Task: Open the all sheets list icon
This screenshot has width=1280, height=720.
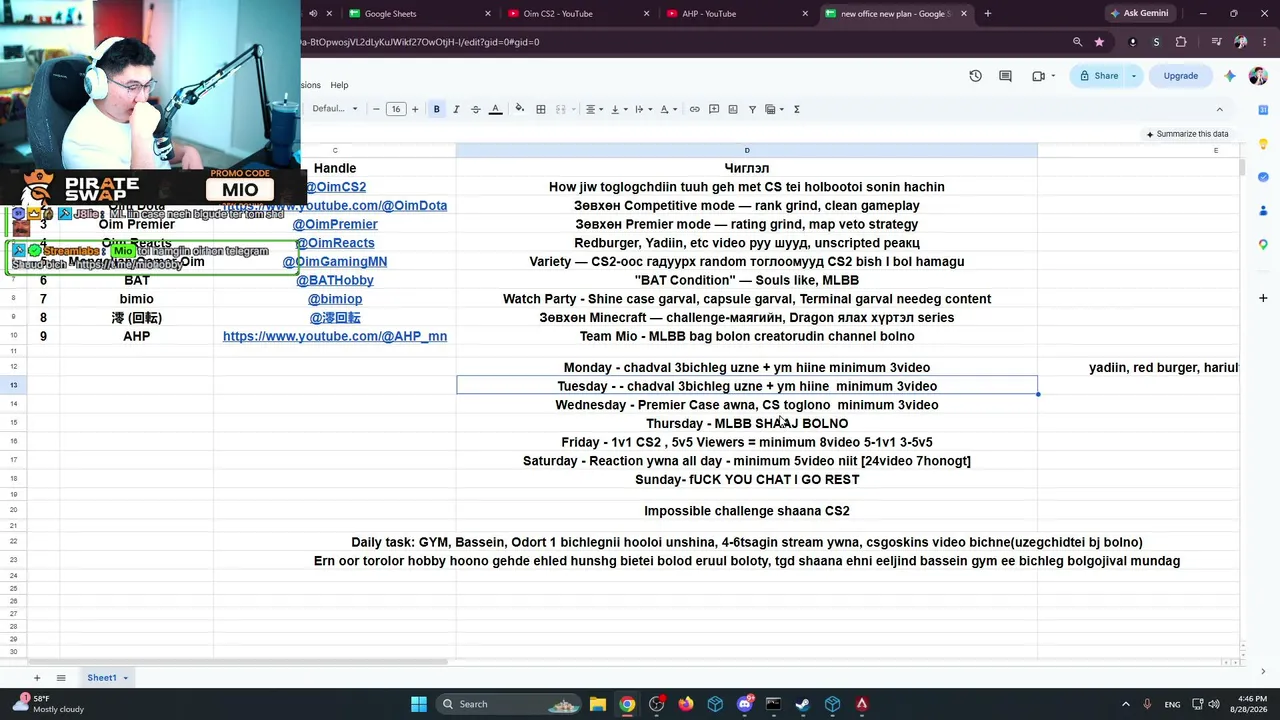Action: point(61,678)
